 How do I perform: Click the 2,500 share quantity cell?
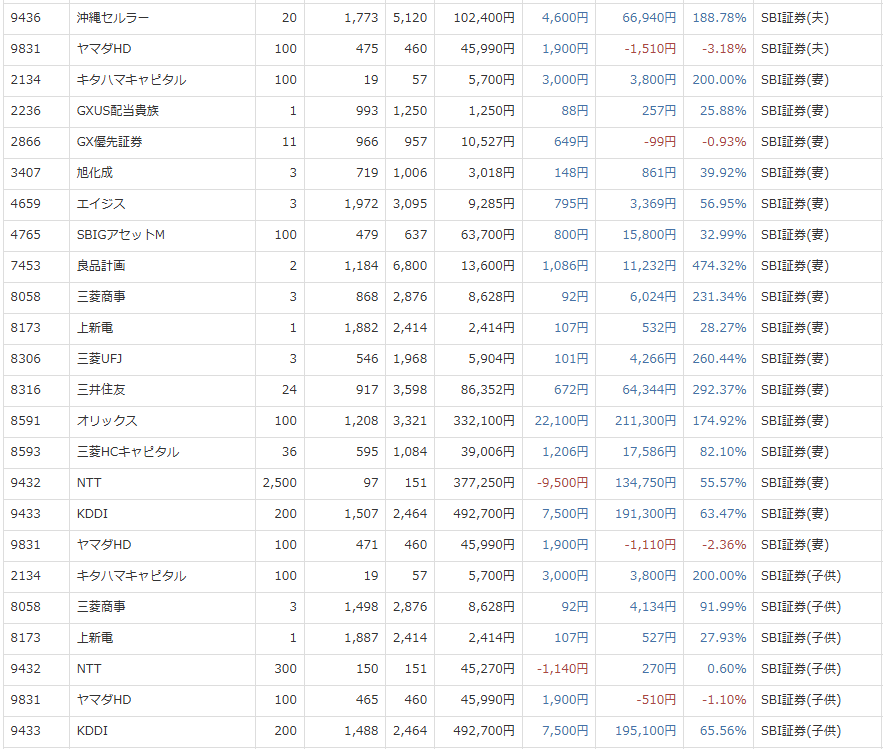279,483
